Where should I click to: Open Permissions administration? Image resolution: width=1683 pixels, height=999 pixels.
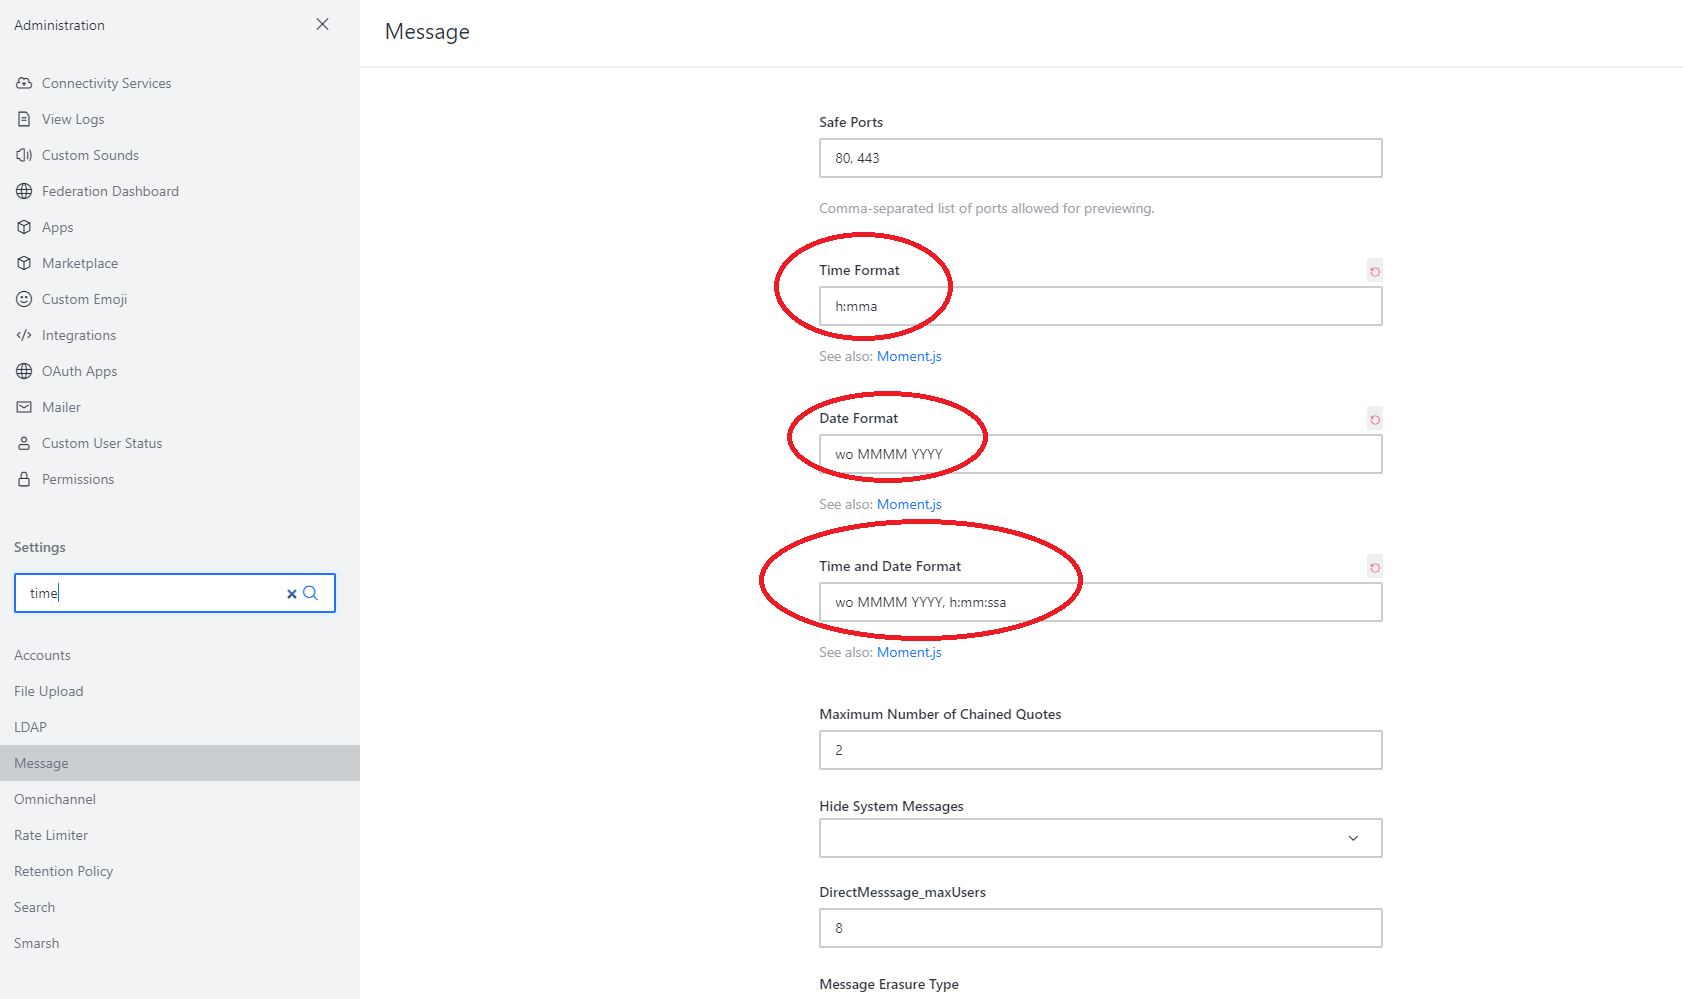pyautogui.click(x=77, y=479)
